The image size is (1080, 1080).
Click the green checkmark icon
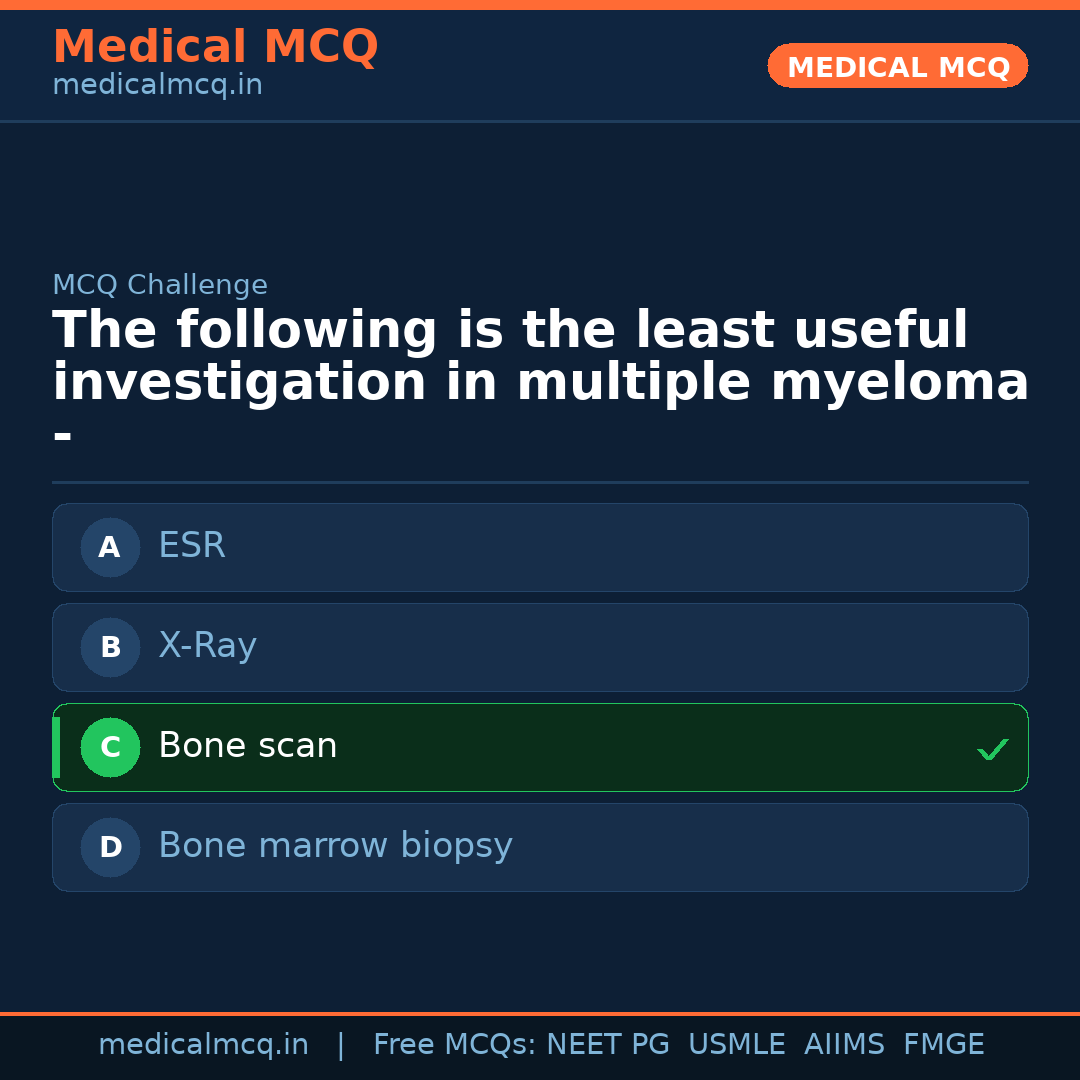(x=992, y=749)
